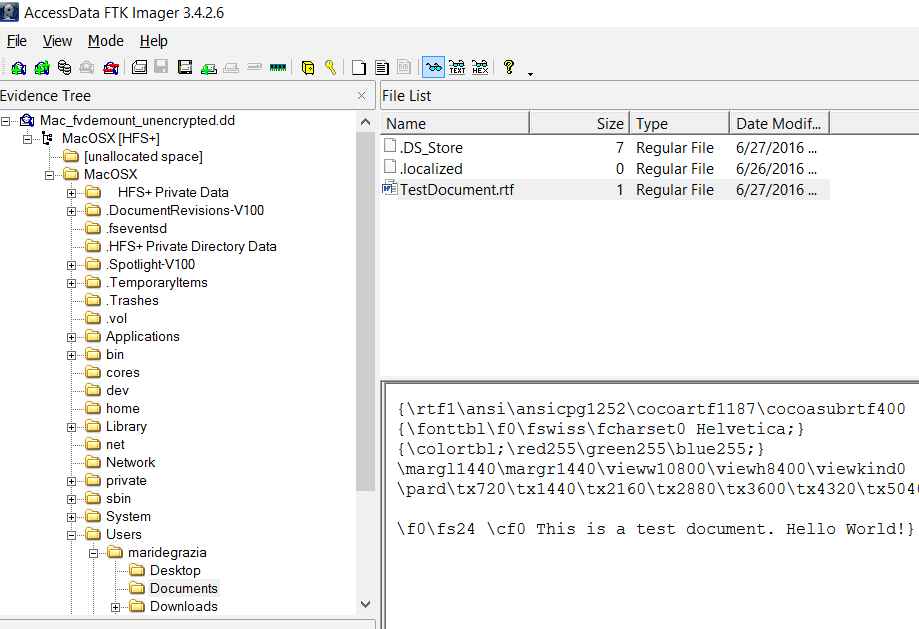Image resolution: width=919 pixels, height=629 pixels.
Task: Sort file list by Type column
Action: pyautogui.click(x=680, y=124)
